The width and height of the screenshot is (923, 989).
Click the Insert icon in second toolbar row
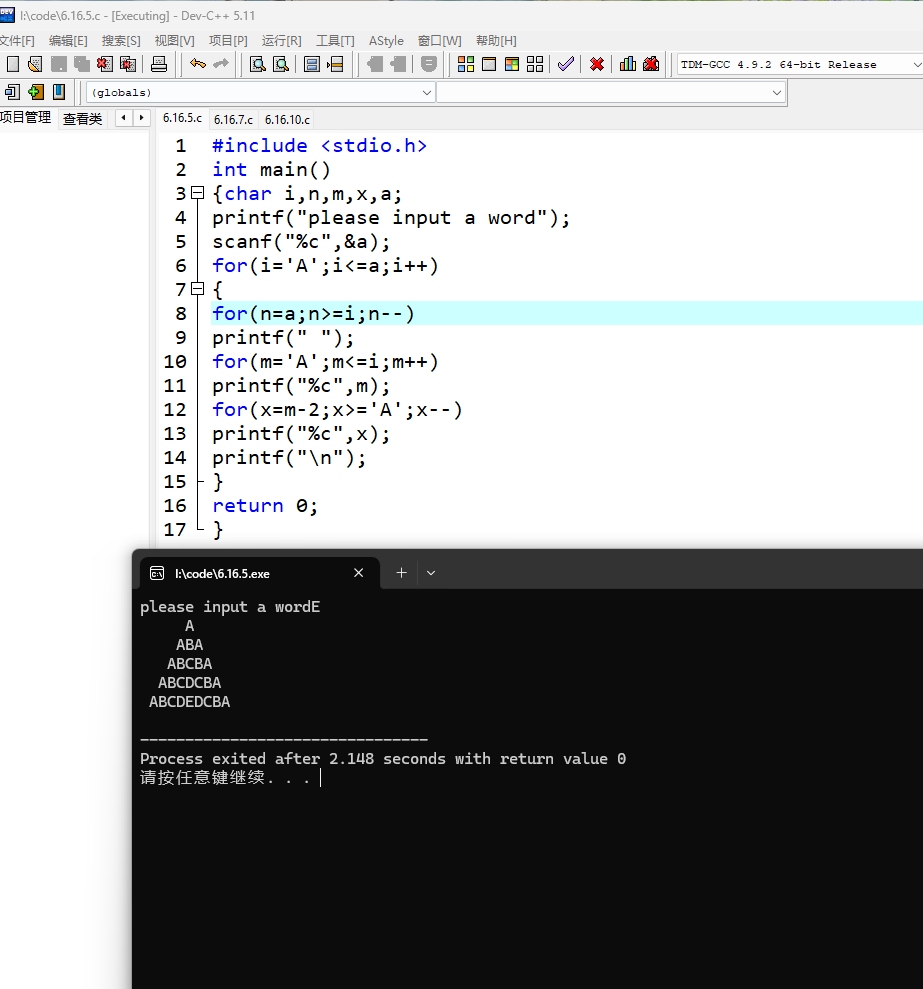coord(13,92)
